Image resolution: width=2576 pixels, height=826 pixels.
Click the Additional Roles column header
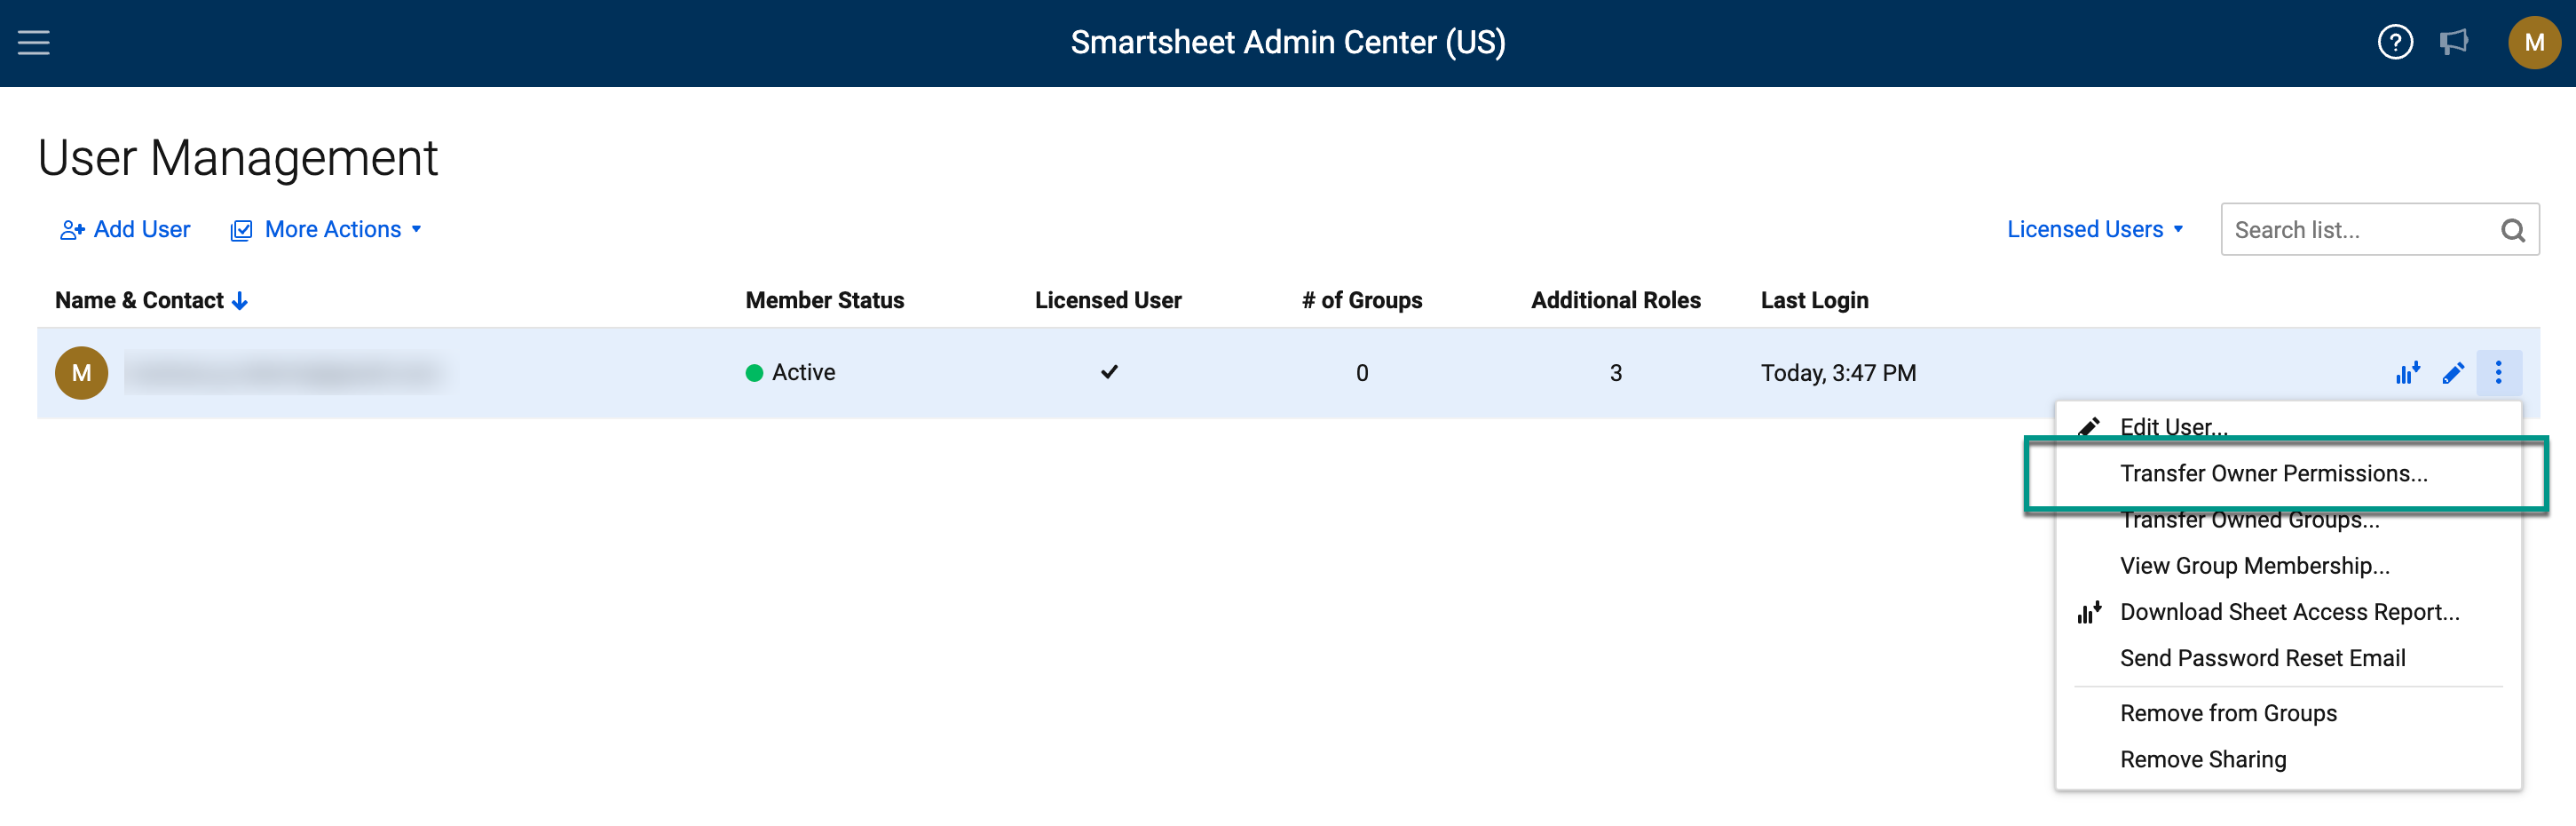[1615, 300]
